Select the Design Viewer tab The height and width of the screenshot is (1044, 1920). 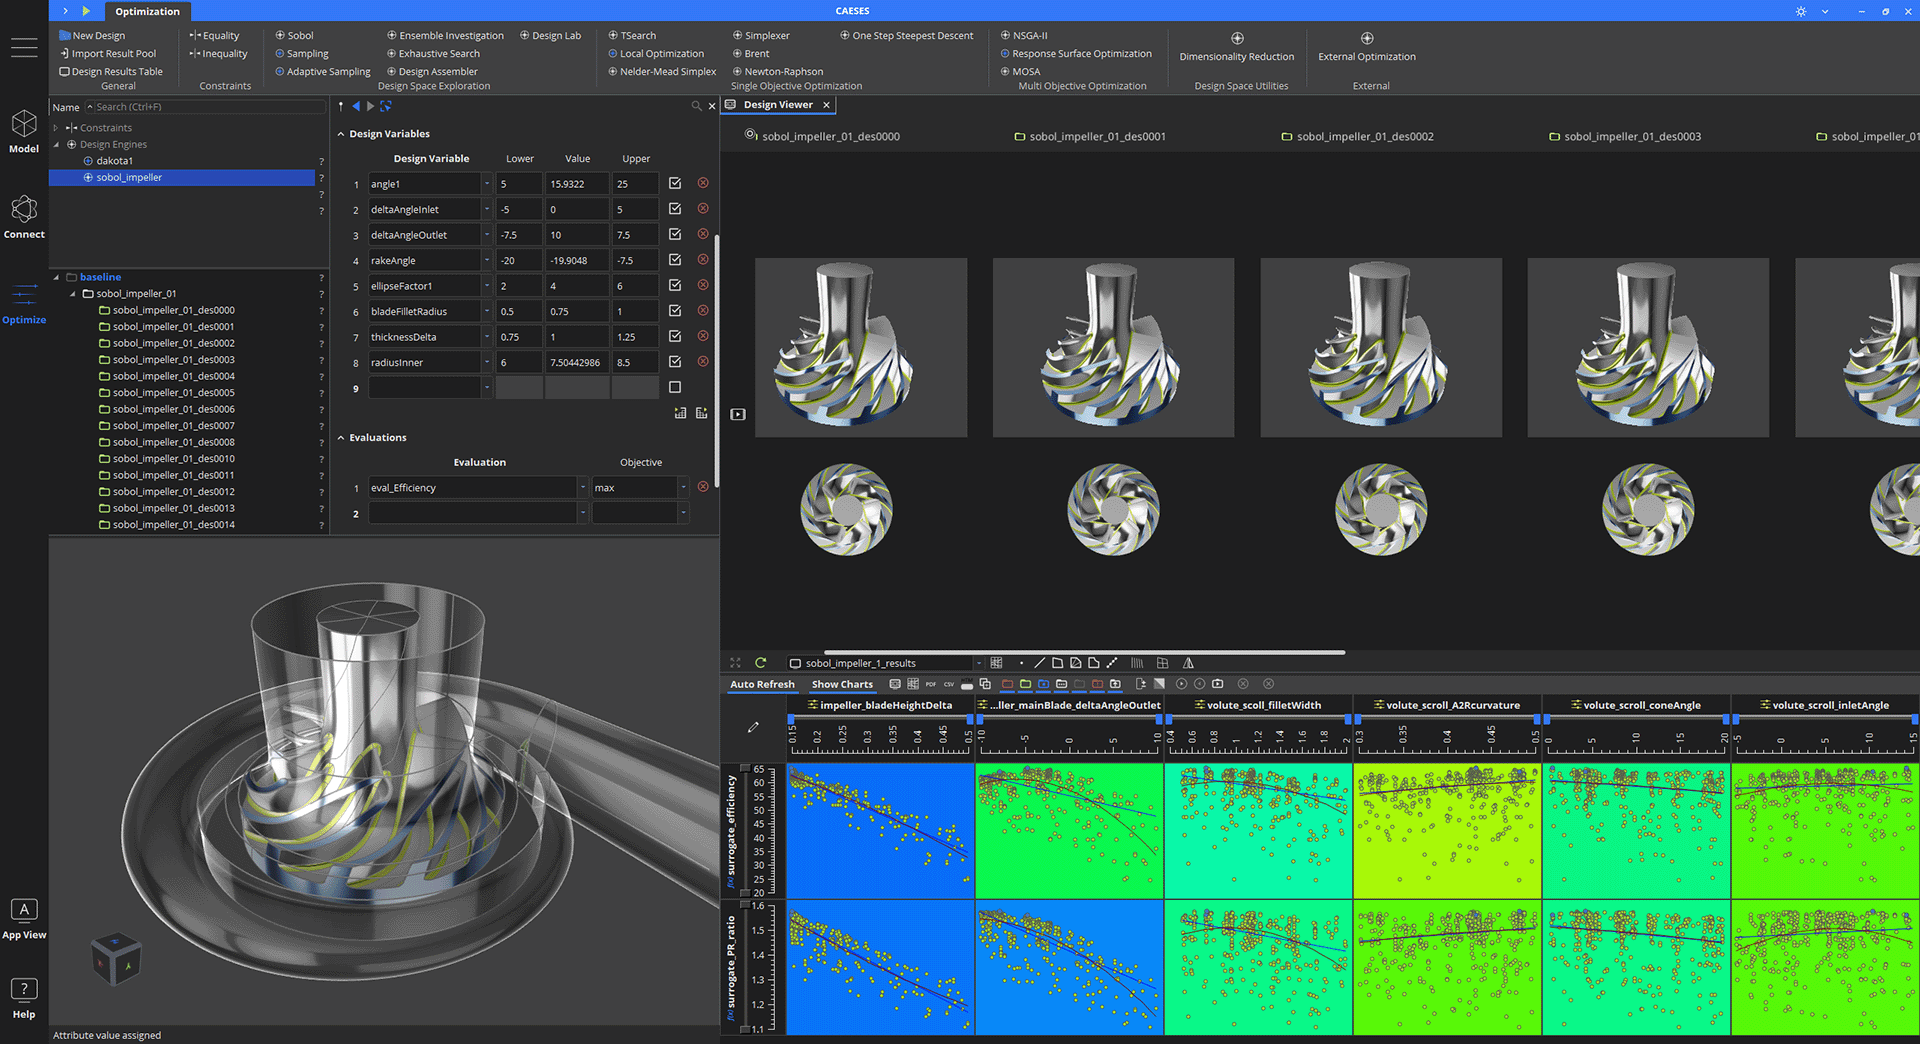coord(777,105)
